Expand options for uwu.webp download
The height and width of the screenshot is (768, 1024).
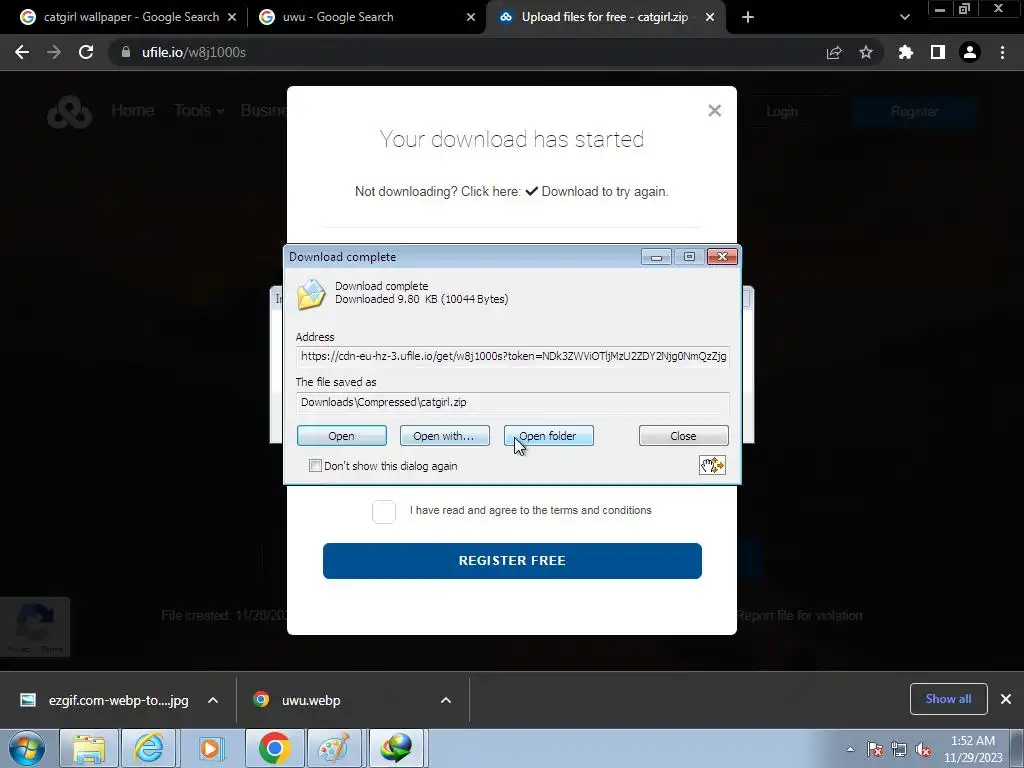pos(446,700)
